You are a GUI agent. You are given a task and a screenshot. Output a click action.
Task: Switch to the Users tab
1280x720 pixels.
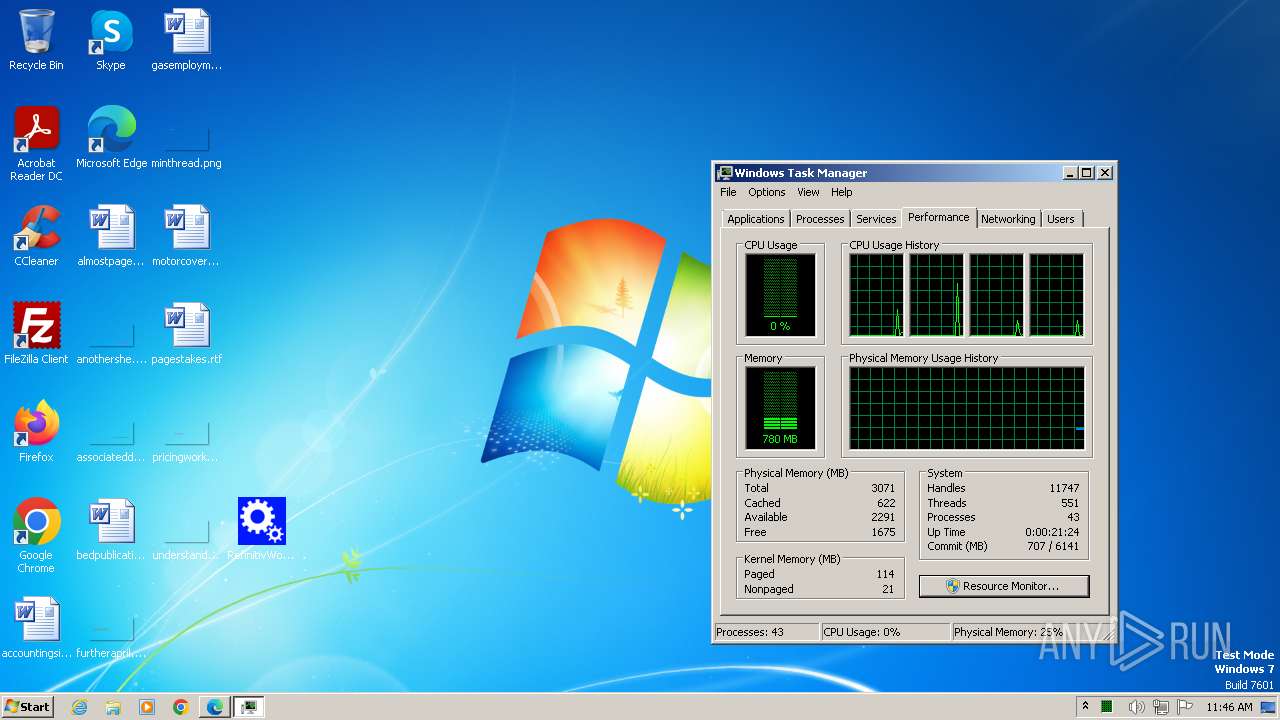[1061, 219]
